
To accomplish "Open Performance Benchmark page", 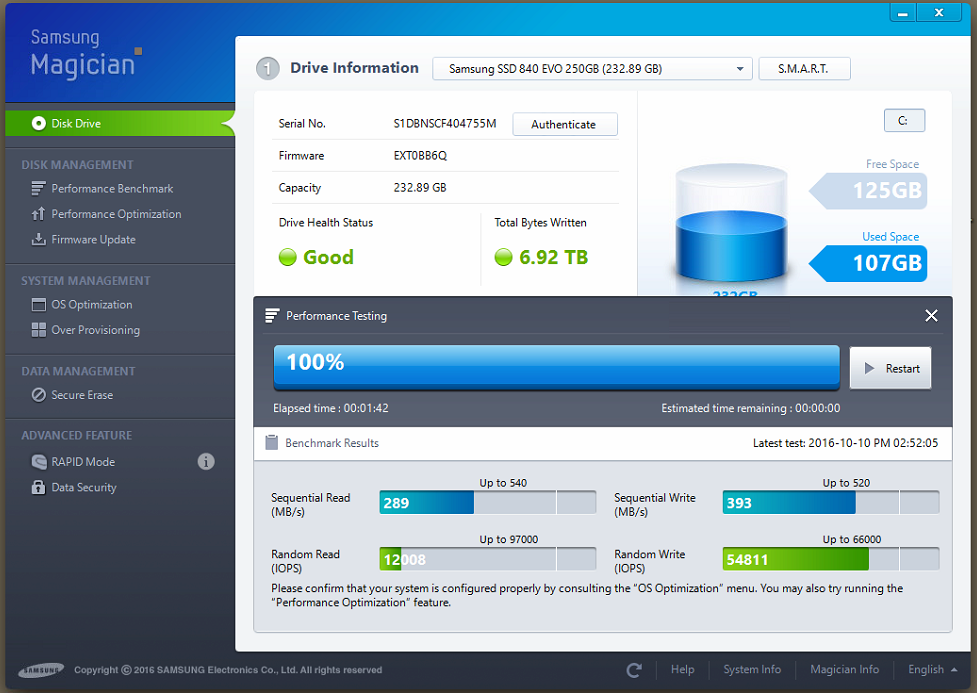I will click(112, 189).
